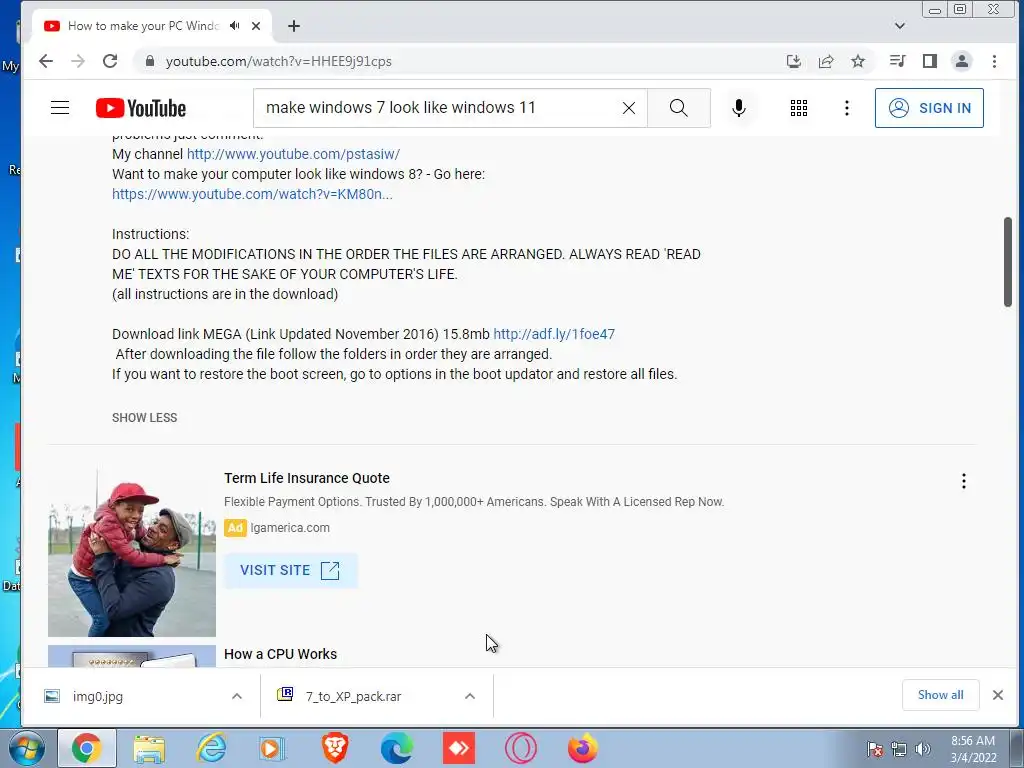Collapse description with SHOW LESS
The height and width of the screenshot is (768, 1024).
pos(144,417)
